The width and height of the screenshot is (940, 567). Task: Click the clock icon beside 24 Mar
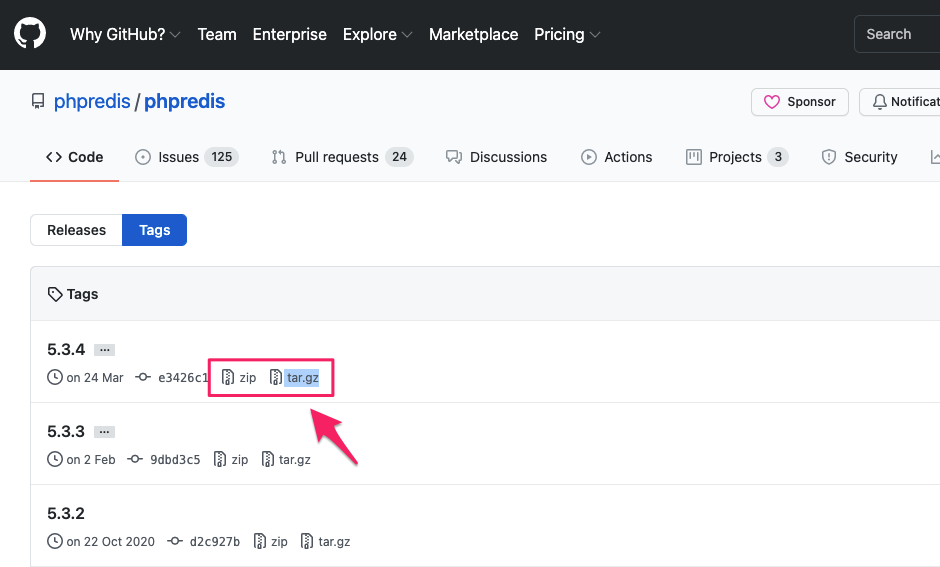[55, 377]
